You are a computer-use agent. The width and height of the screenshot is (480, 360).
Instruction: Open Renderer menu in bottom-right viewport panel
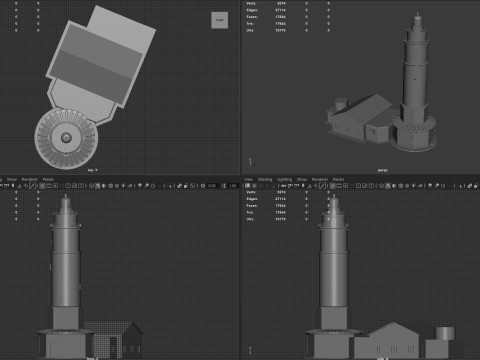coord(320,179)
